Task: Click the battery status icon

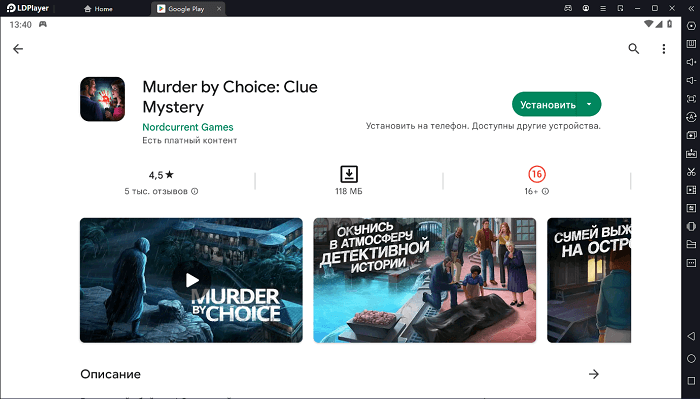Action: pyautogui.click(x=670, y=24)
